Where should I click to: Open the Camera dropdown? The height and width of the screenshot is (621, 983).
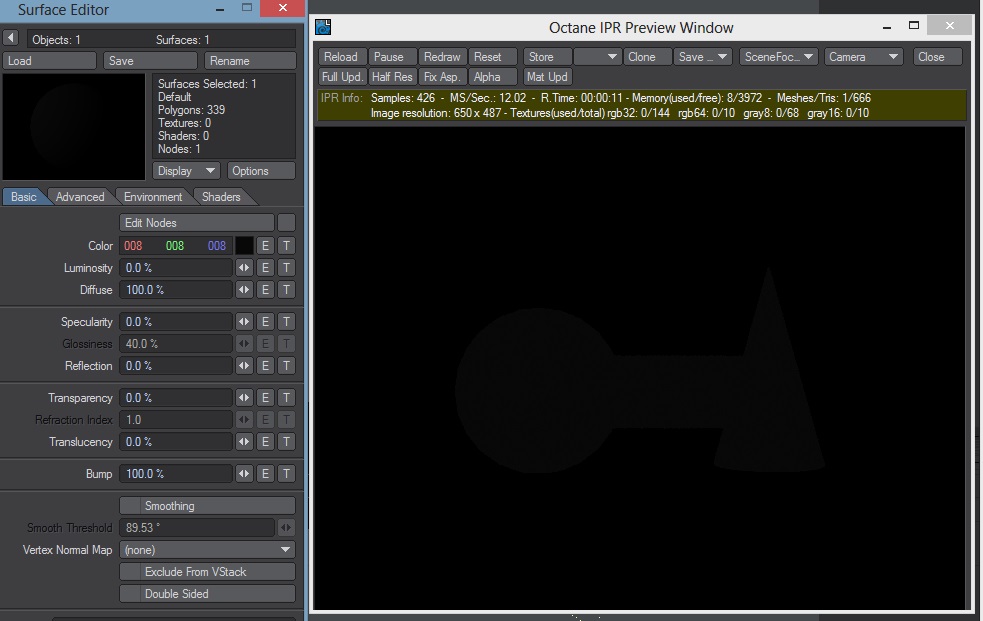pyautogui.click(x=863, y=56)
